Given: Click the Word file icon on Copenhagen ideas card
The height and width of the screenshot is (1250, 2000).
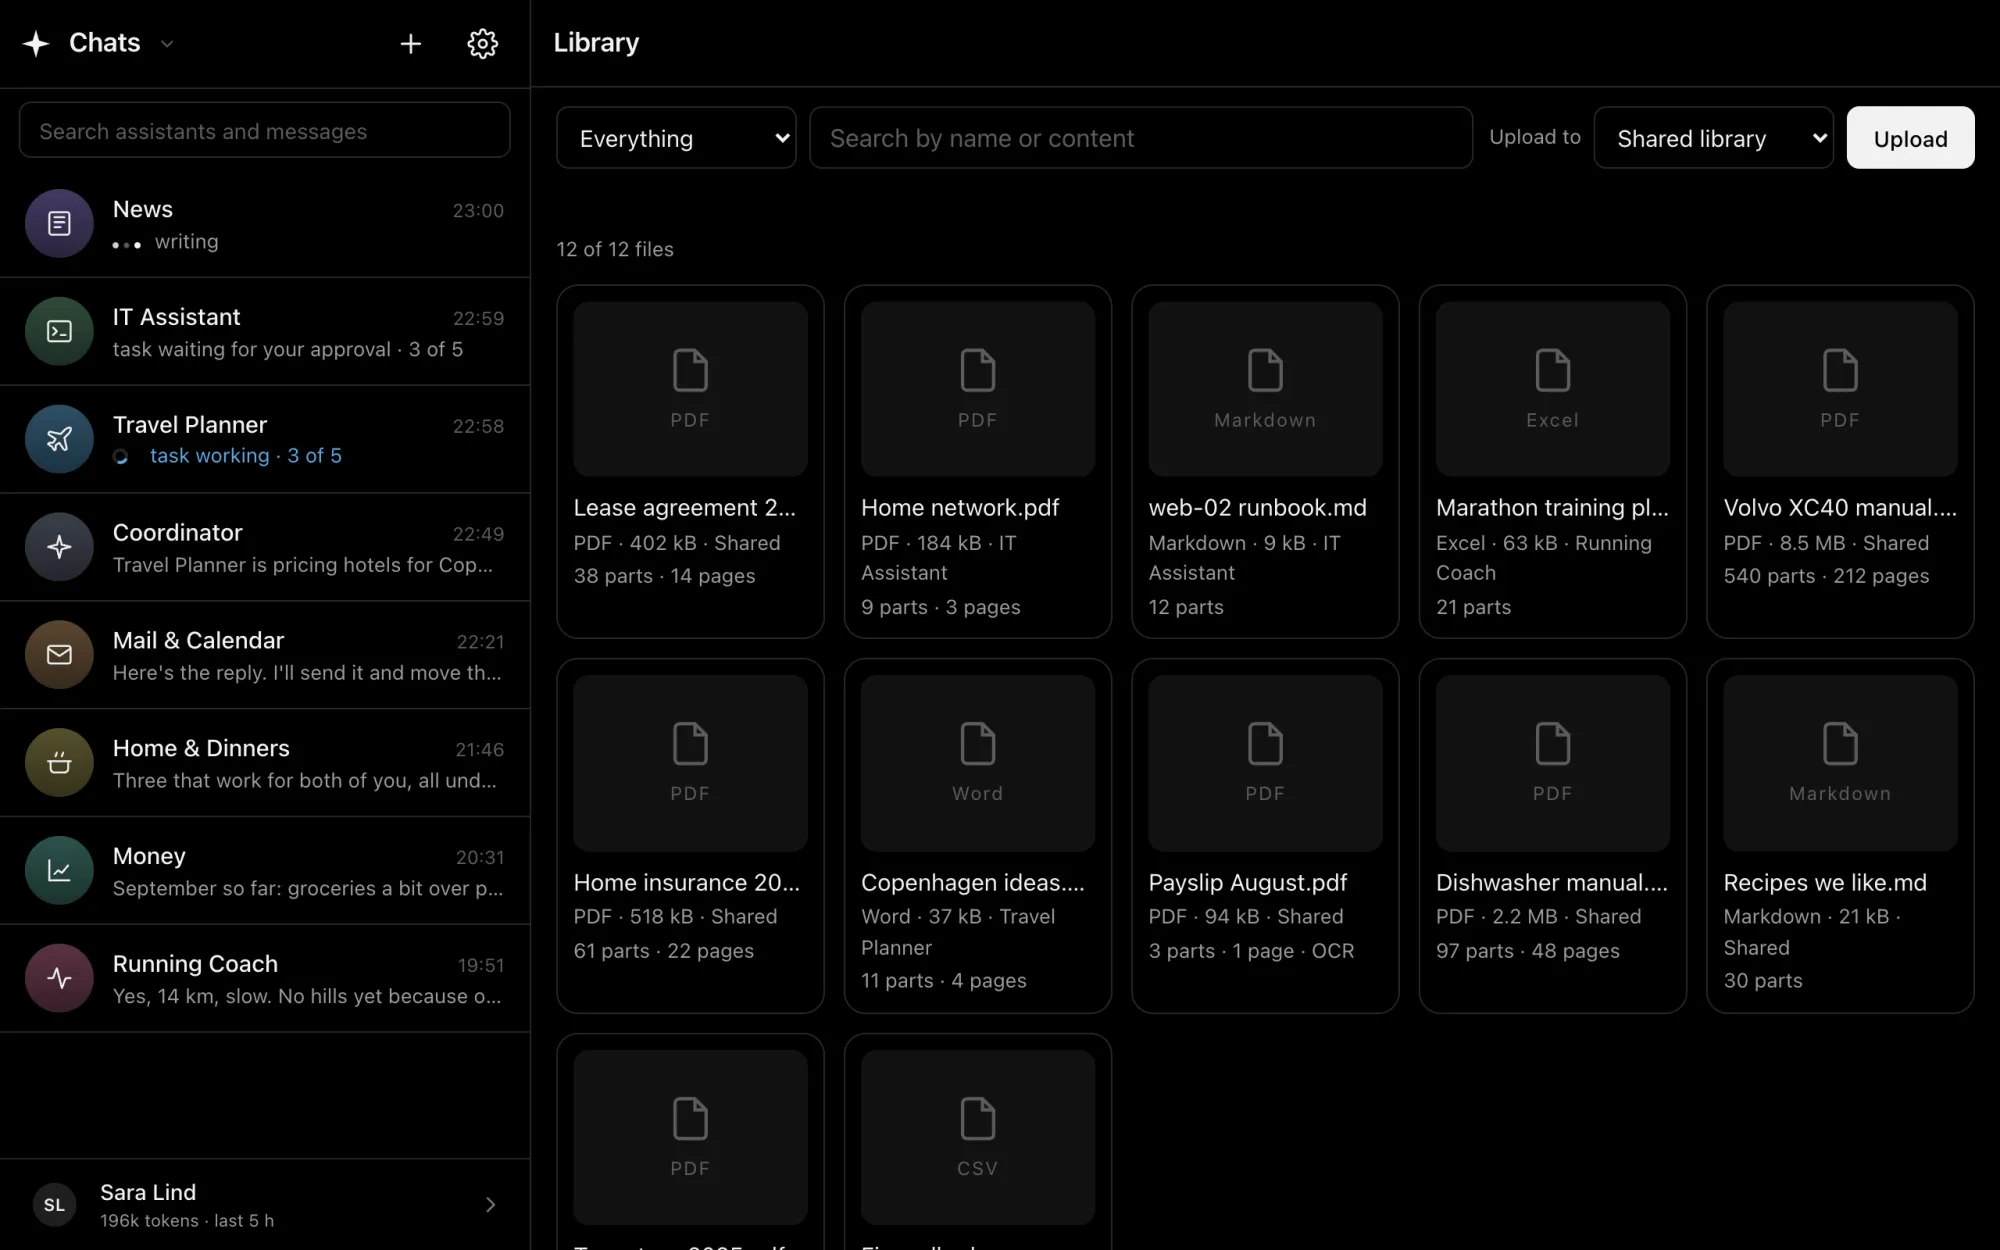Looking at the screenshot, I should [x=977, y=744].
